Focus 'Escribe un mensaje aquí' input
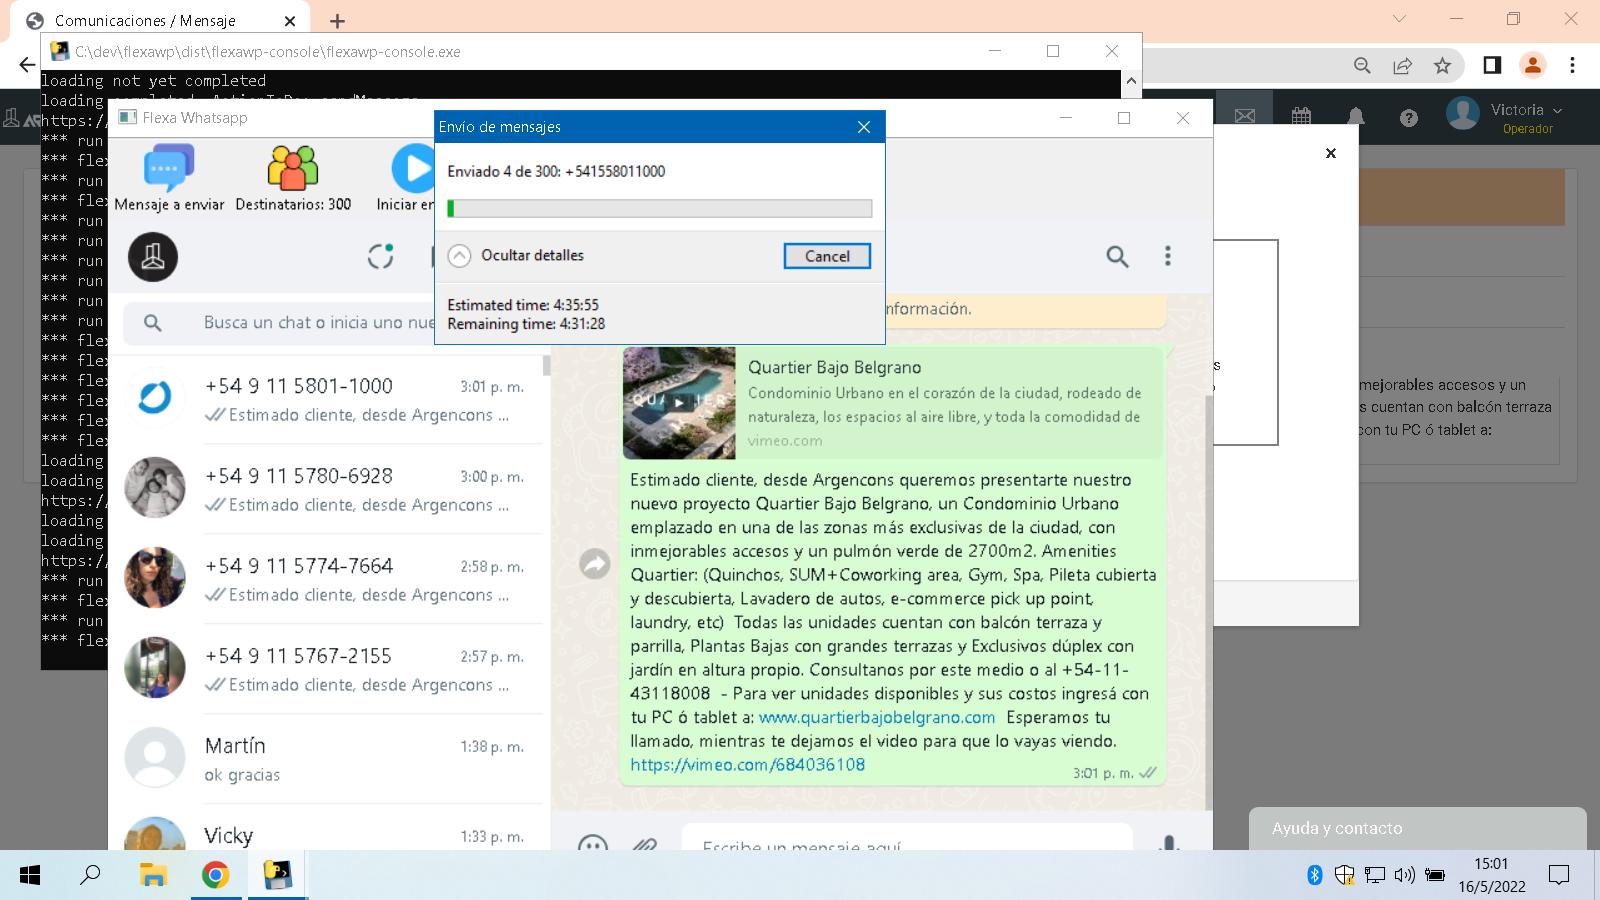 click(x=907, y=838)
